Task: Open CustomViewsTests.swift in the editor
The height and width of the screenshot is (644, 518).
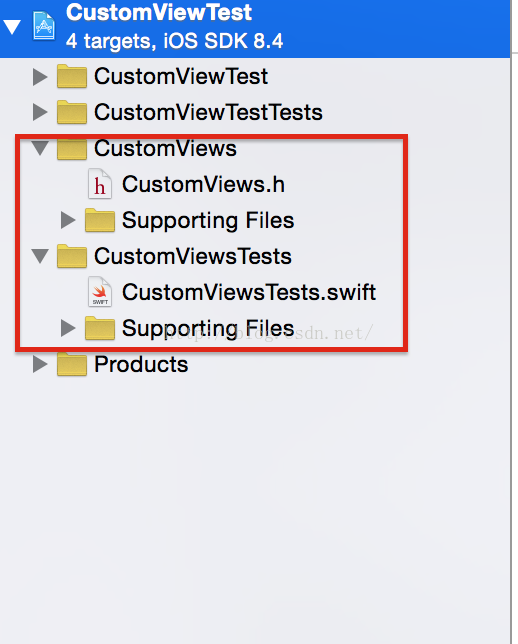Action: coord(249,292)
